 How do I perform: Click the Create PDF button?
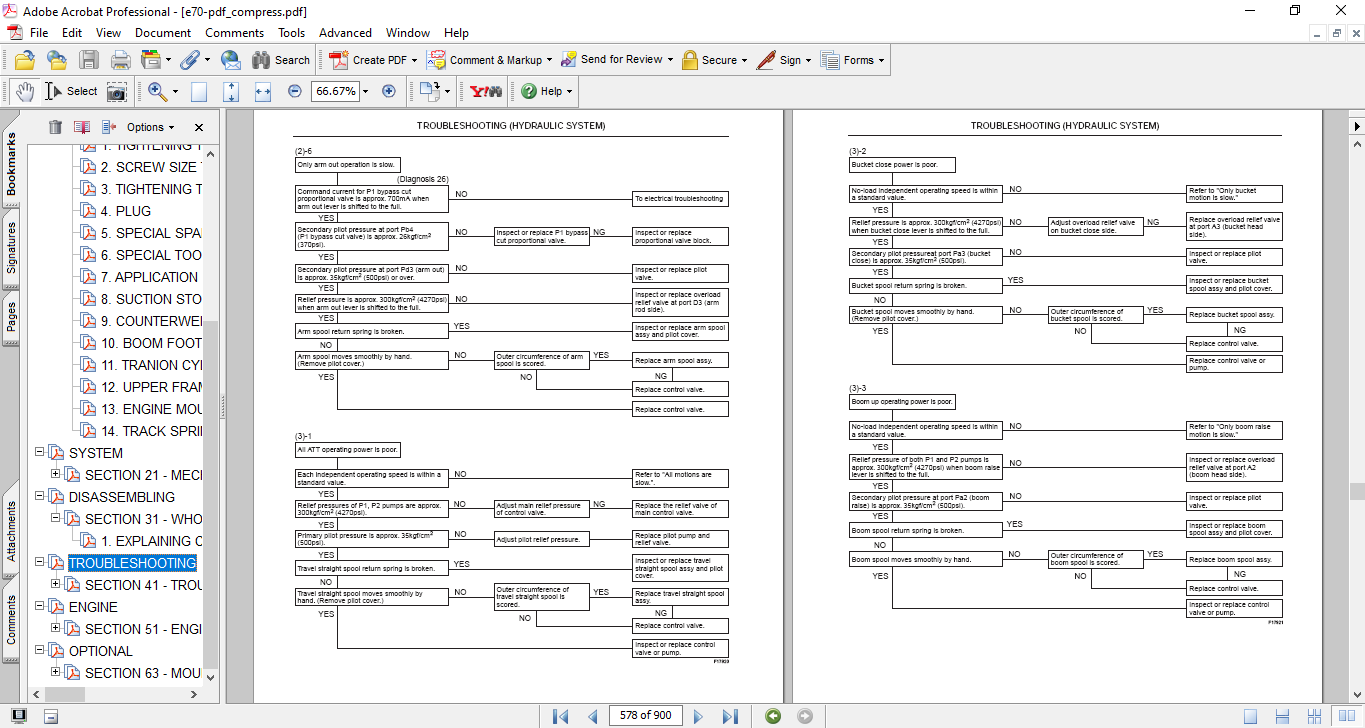click(x=369, y=60)
